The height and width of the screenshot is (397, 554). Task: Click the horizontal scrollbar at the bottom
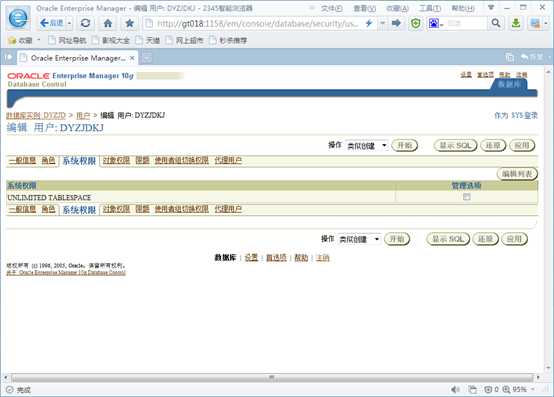271,378
